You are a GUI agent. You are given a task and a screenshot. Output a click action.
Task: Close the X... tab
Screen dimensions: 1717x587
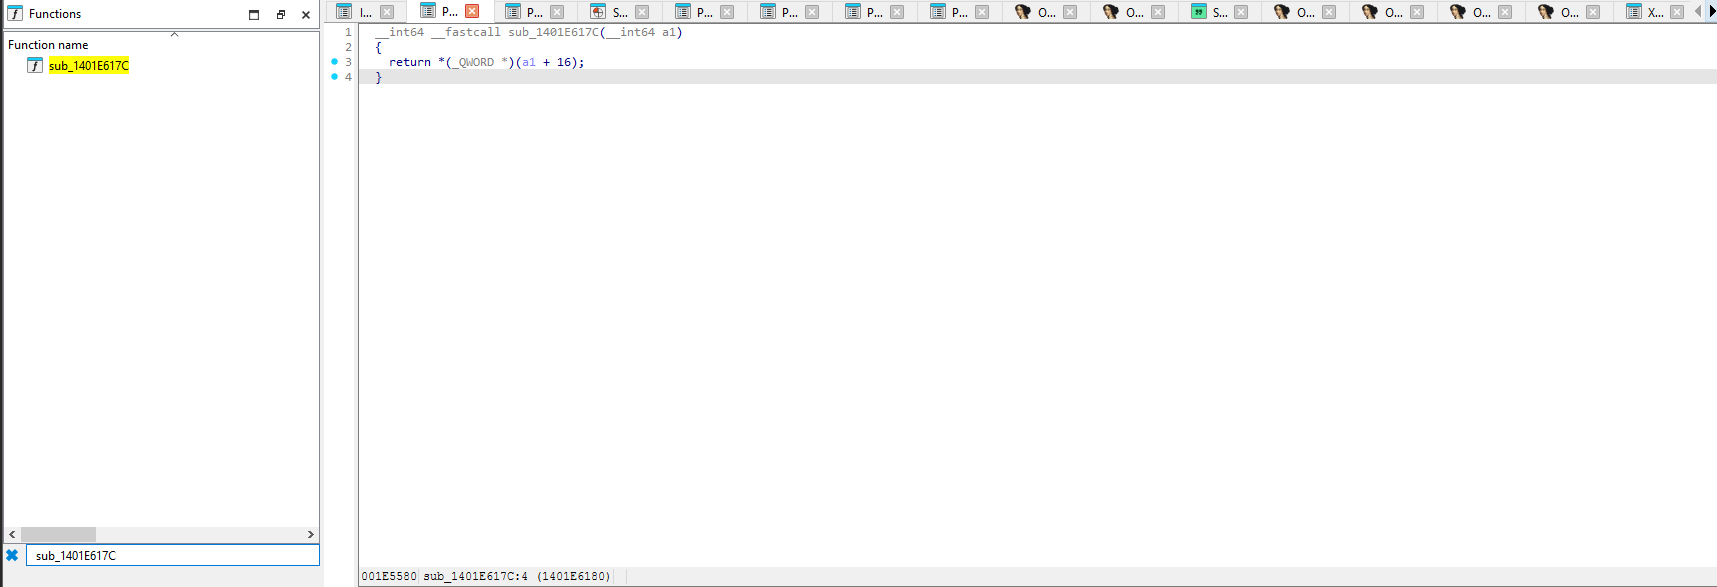click(x=1677, y=12)
